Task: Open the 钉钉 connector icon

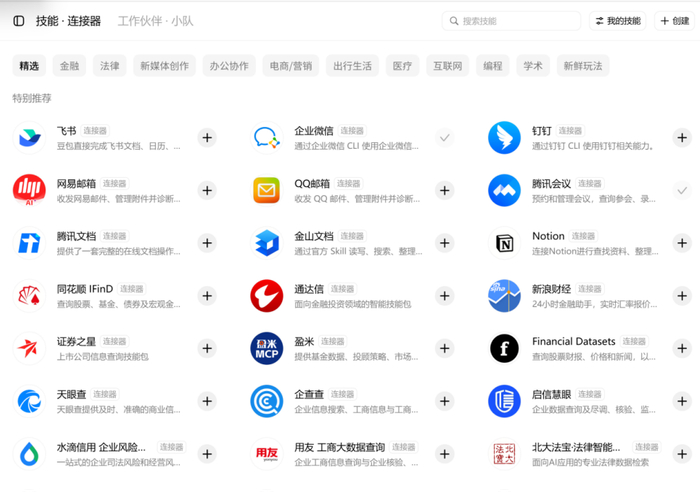Action: [504, 138]
